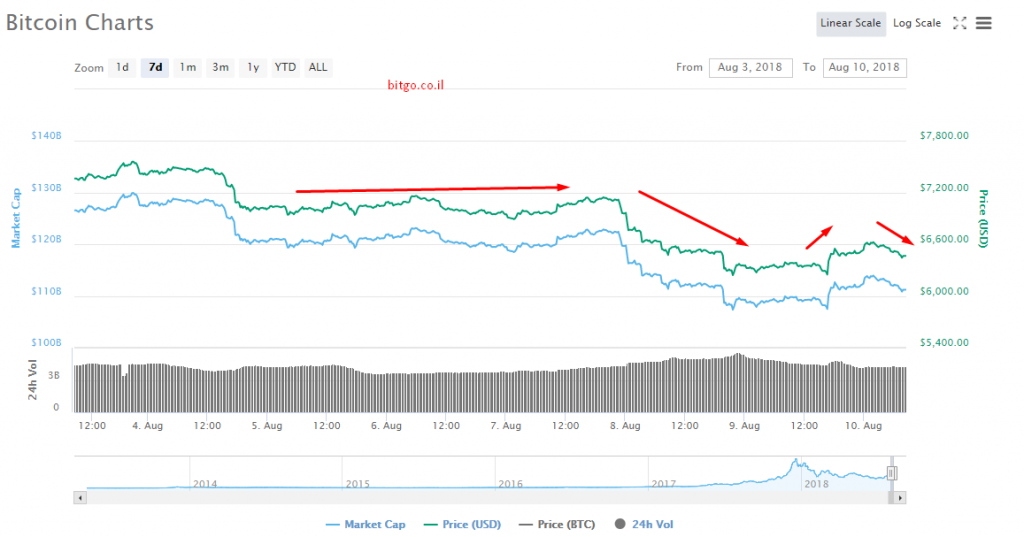Screen dimensions: 1024x537
Task: Toggle 24h Vol series in legend
Action: point(650,524)
